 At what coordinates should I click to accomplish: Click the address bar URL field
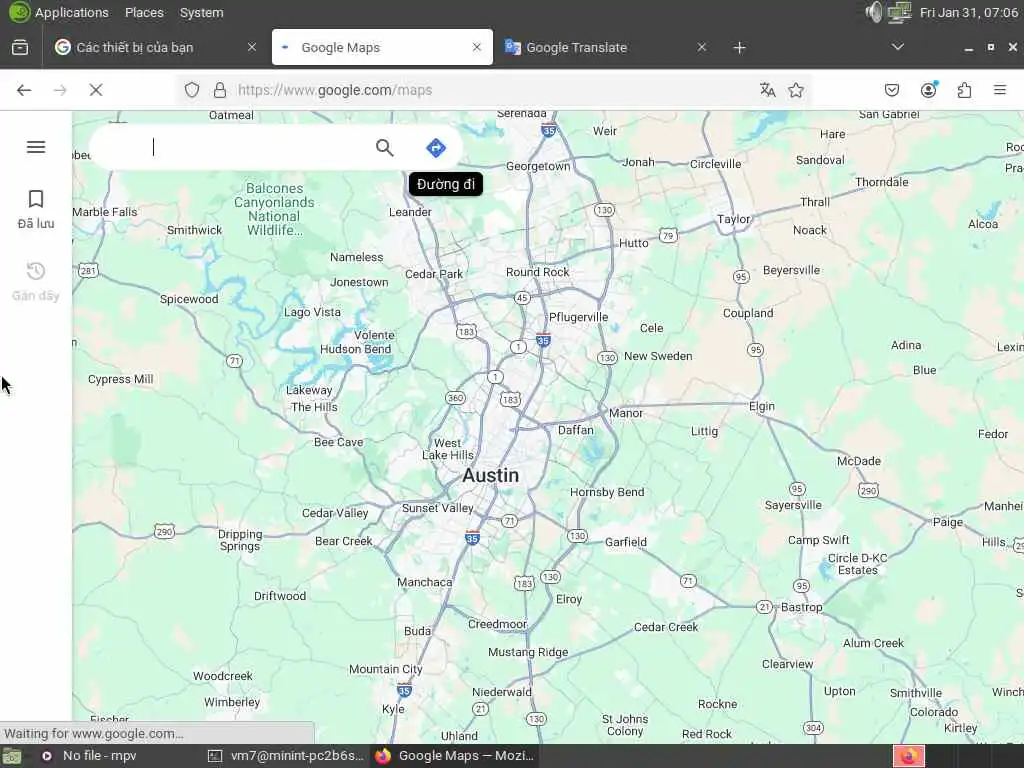coord(493,90)
